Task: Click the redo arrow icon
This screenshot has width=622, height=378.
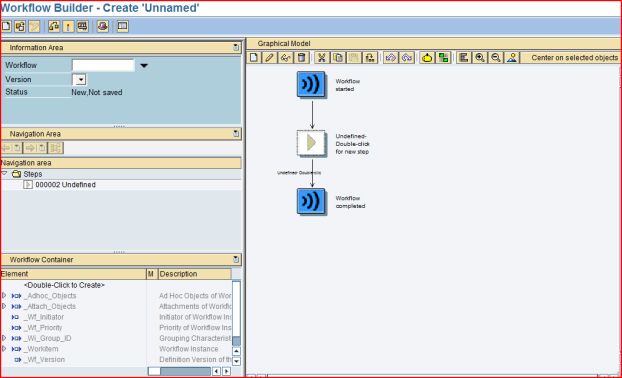Action: click(x=407, y=58)
